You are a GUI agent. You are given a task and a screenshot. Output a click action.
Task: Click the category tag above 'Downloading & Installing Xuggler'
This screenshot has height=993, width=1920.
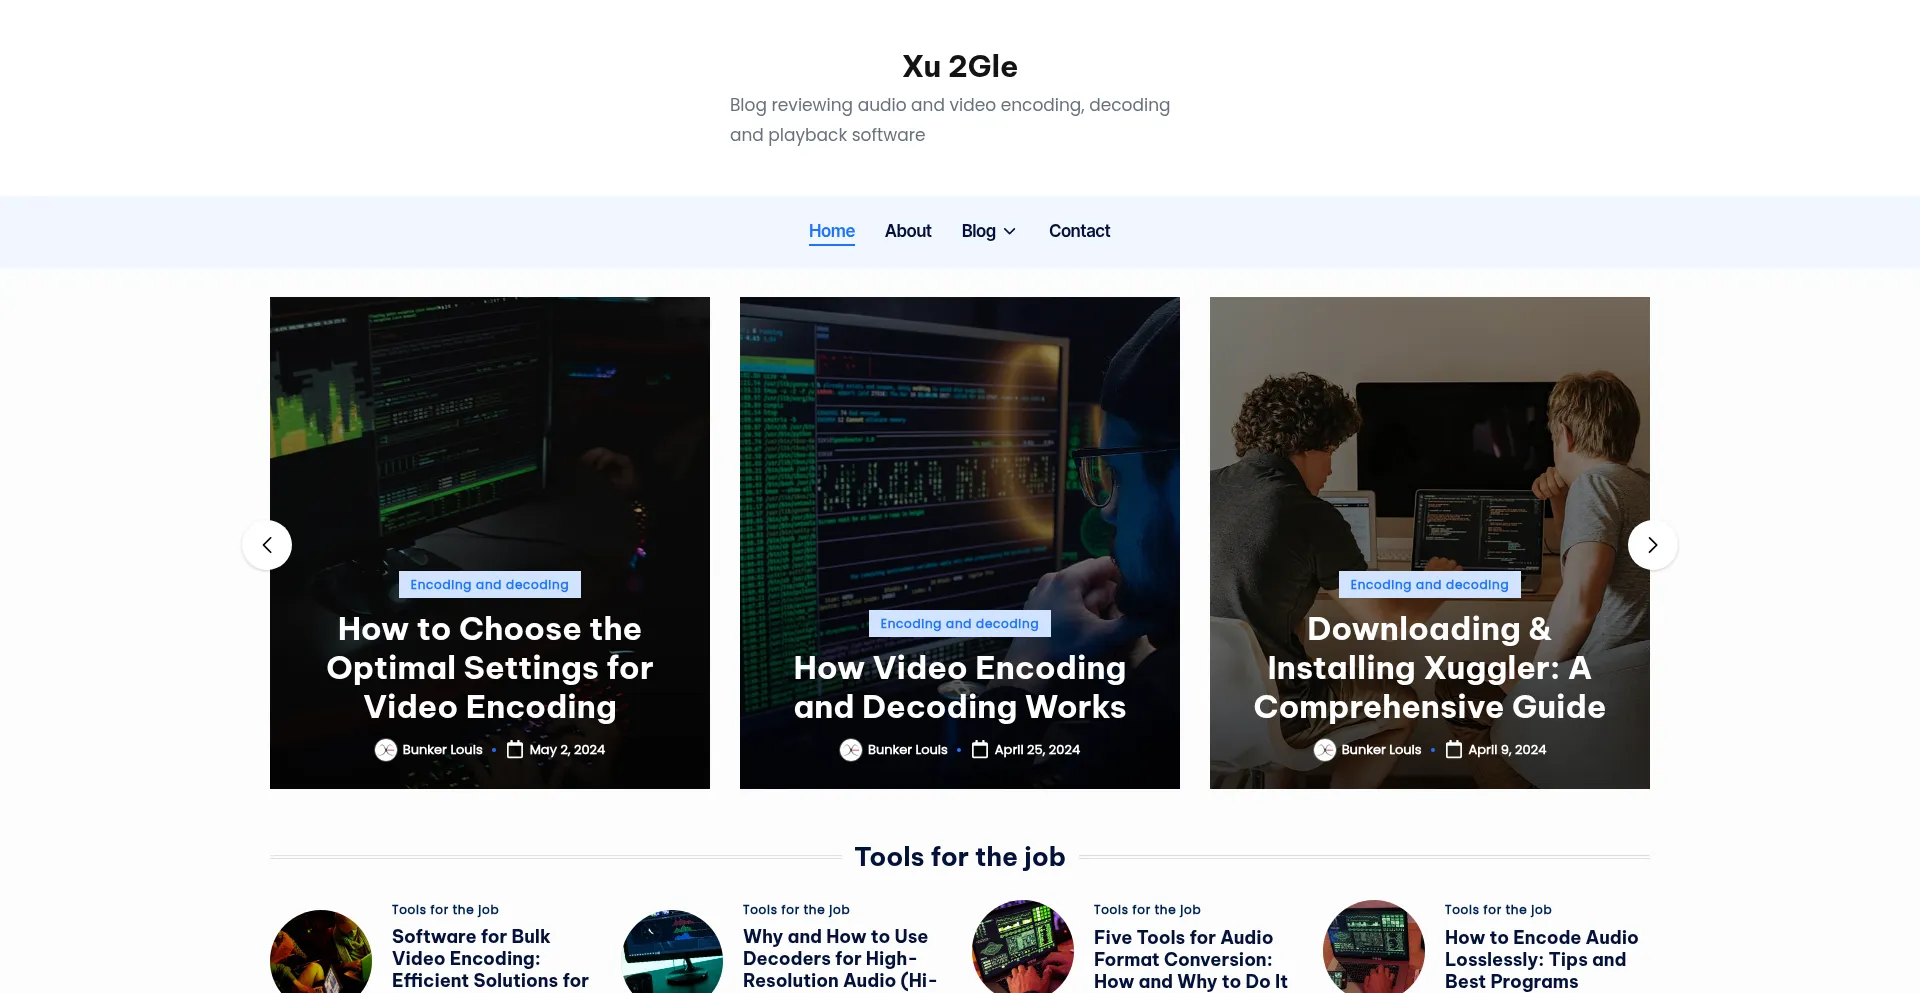pos(1429,584)
